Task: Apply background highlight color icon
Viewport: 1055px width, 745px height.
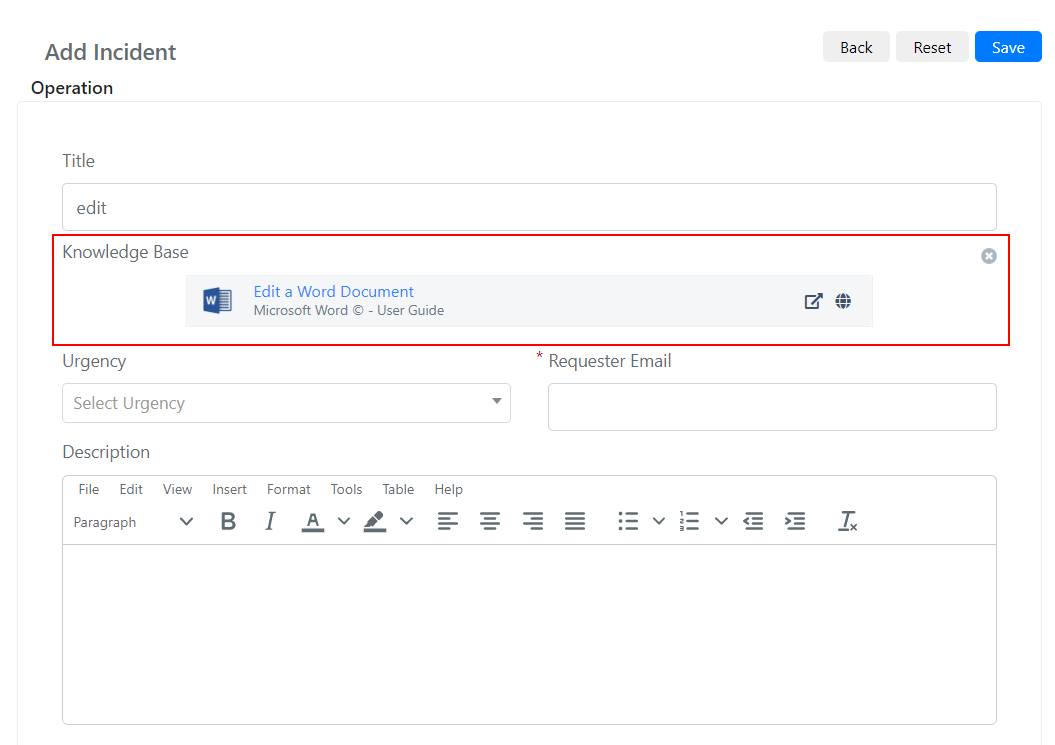Action: click(x=375, y=522)
